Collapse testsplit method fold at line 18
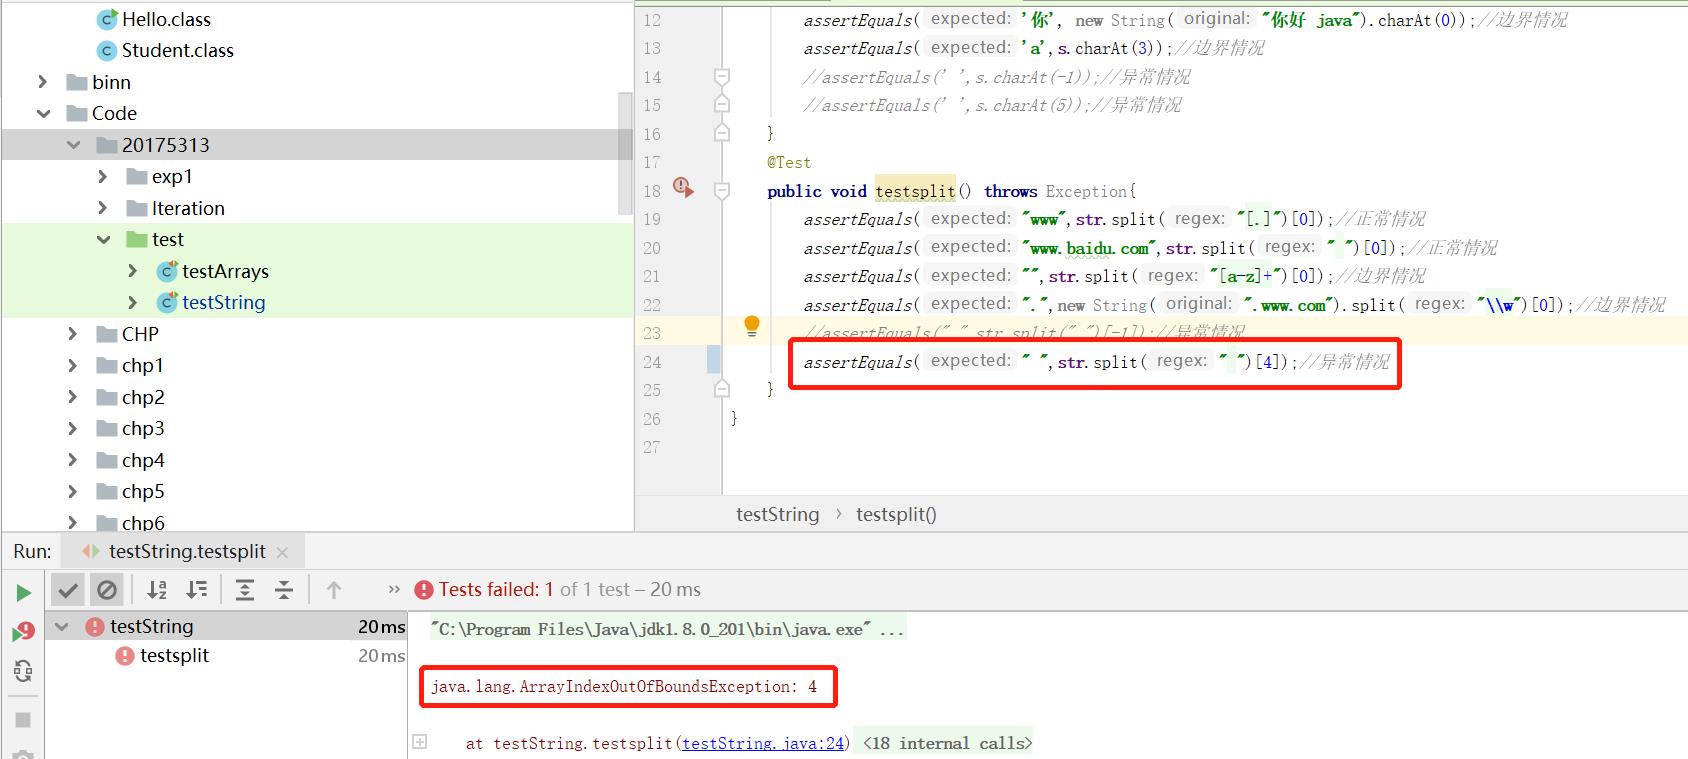 [722, 190]
